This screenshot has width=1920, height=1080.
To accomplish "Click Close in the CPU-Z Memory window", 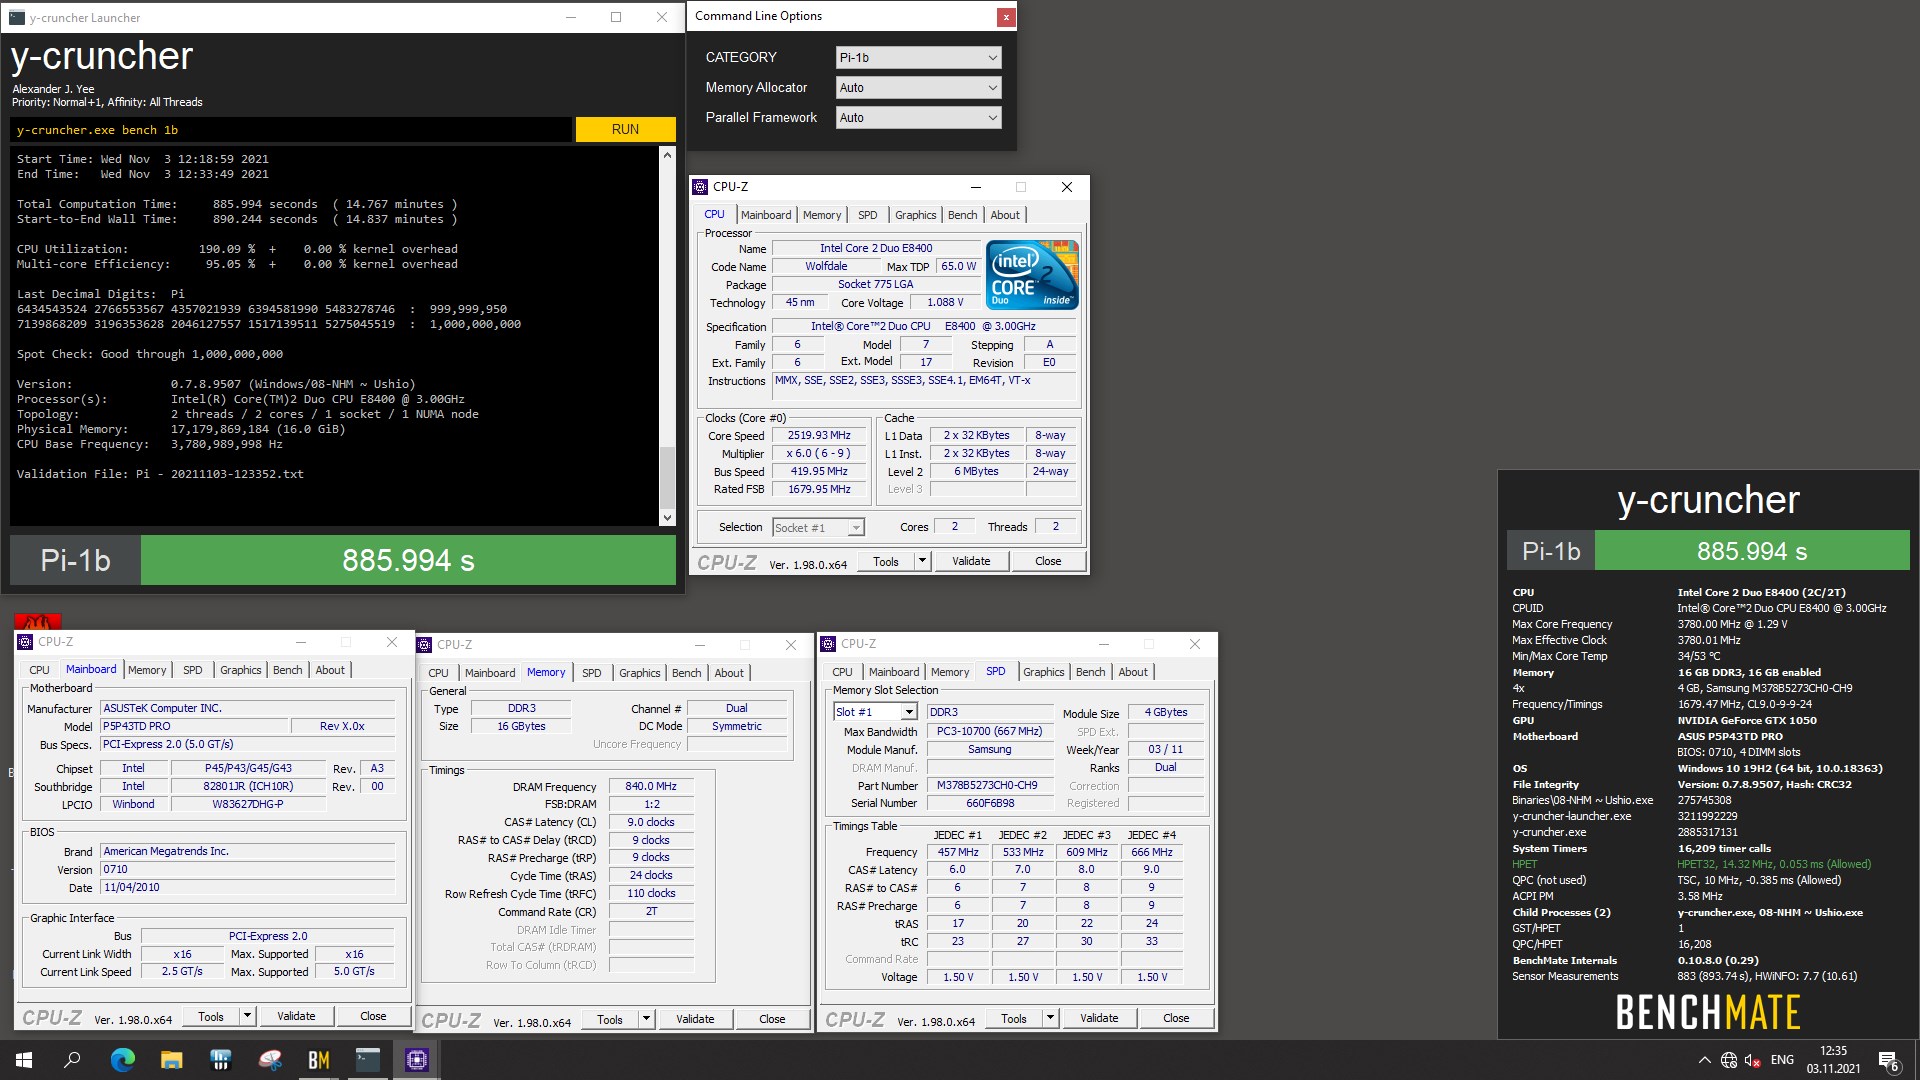I will point(772,1019).
